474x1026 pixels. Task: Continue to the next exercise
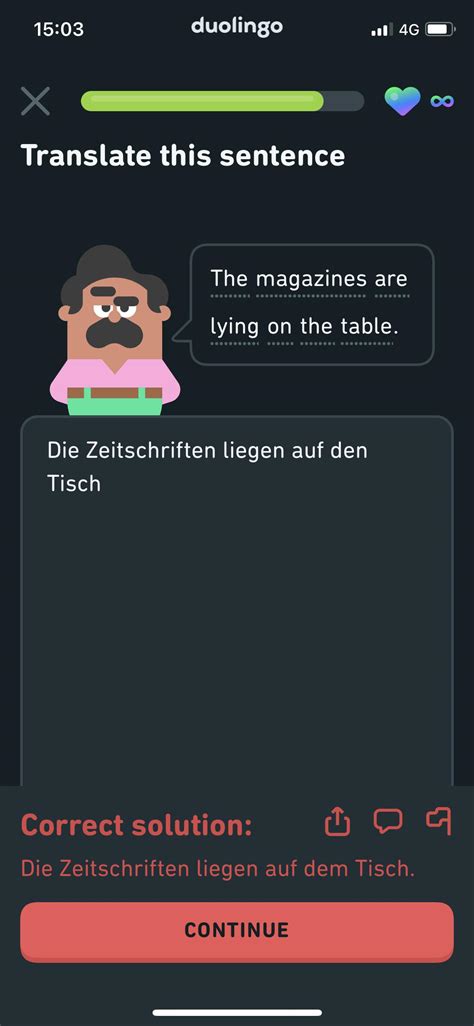(237, 932)
